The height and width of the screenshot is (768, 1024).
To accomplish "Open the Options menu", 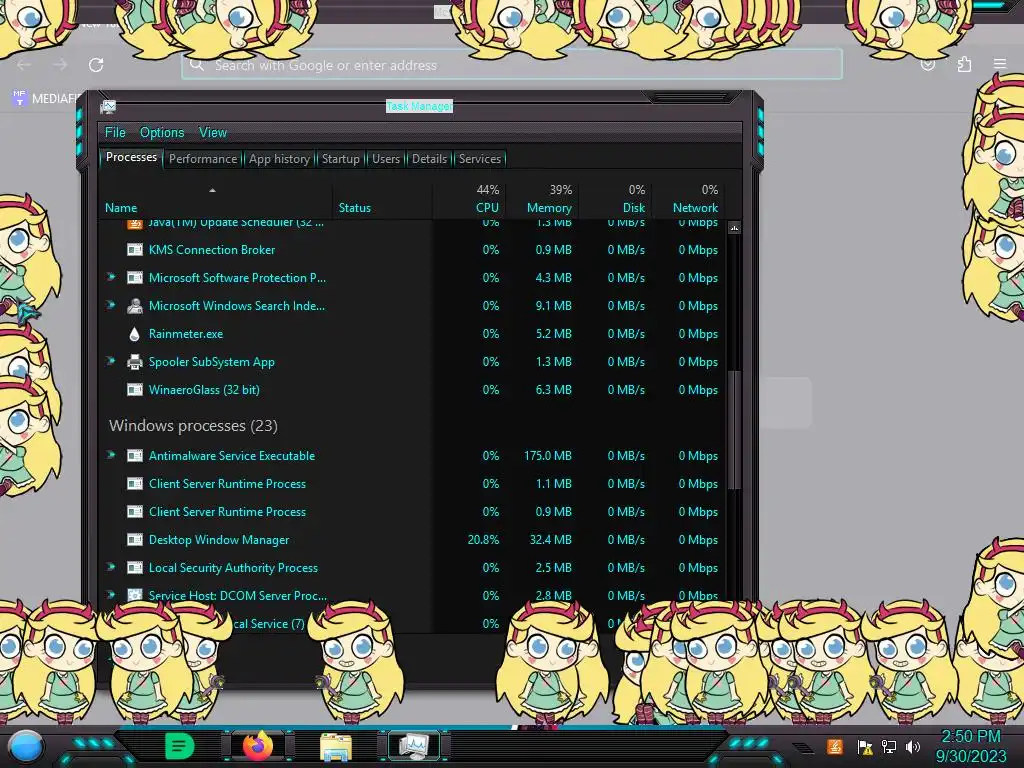I will [x=162, y=133].
